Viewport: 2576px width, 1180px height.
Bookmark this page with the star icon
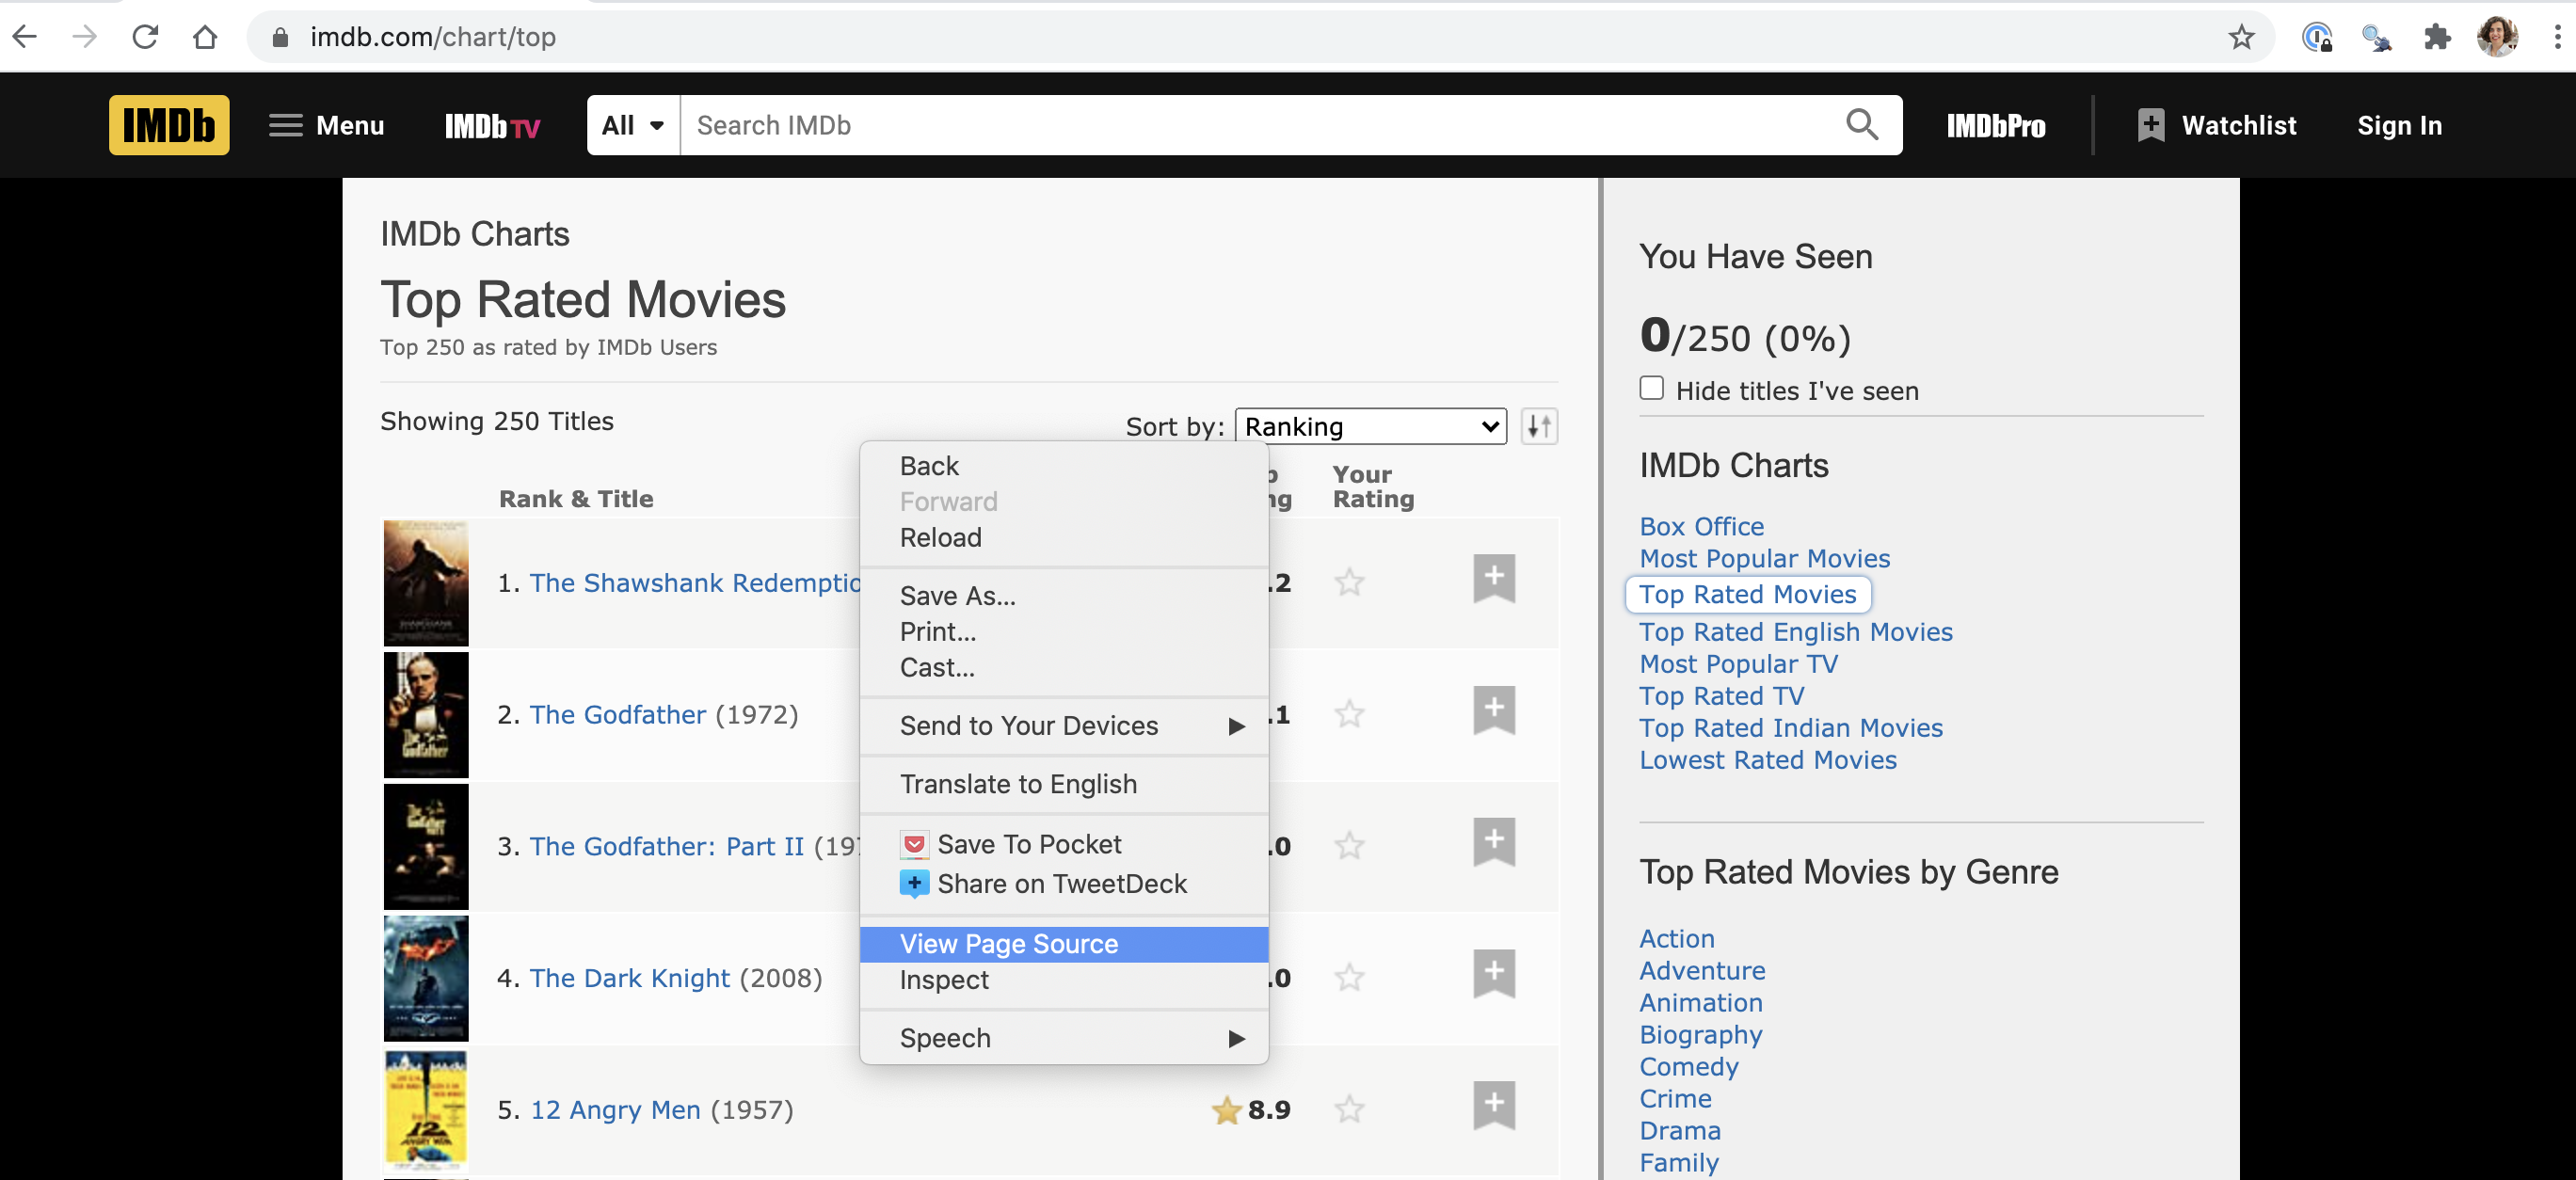tap(2242, 37)
